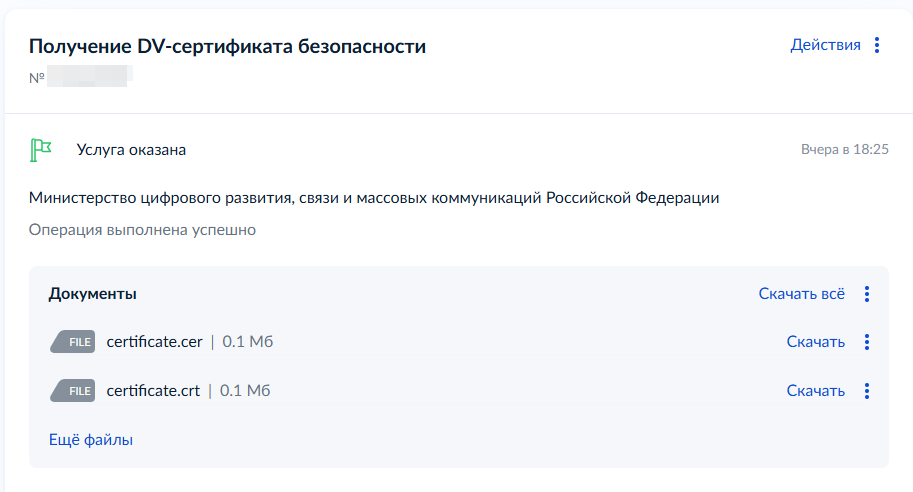Download all documents with Скачать всё

(801, 294)
